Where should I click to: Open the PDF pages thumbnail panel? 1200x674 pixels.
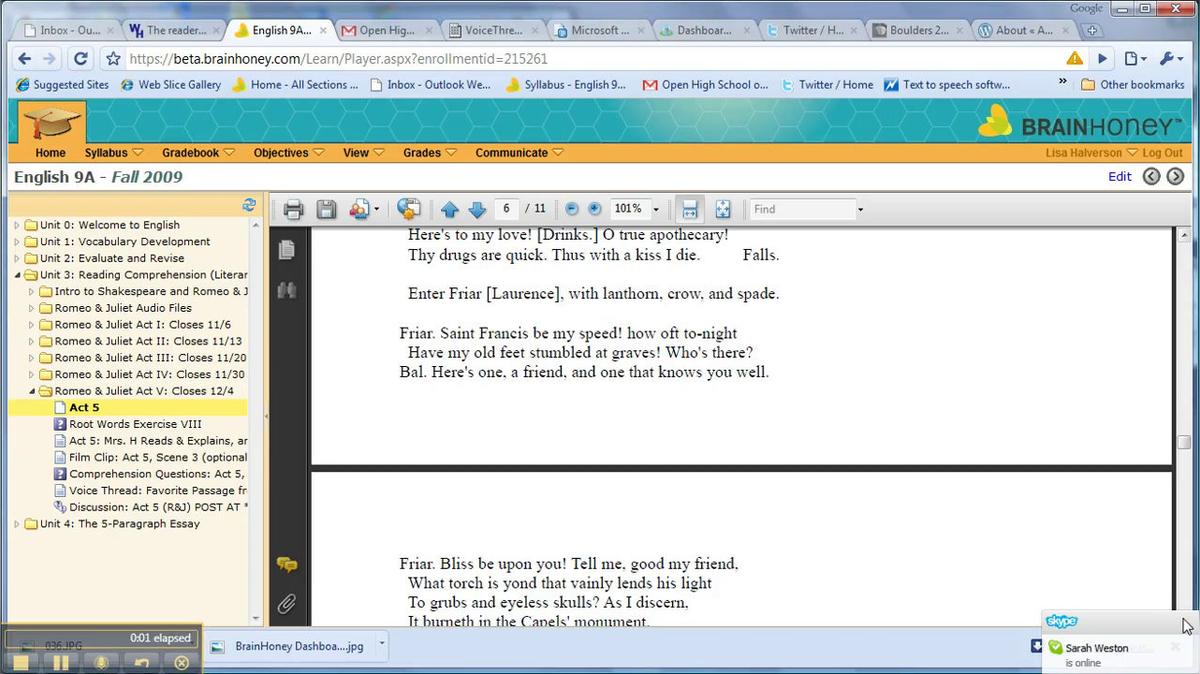click(287, 250)
